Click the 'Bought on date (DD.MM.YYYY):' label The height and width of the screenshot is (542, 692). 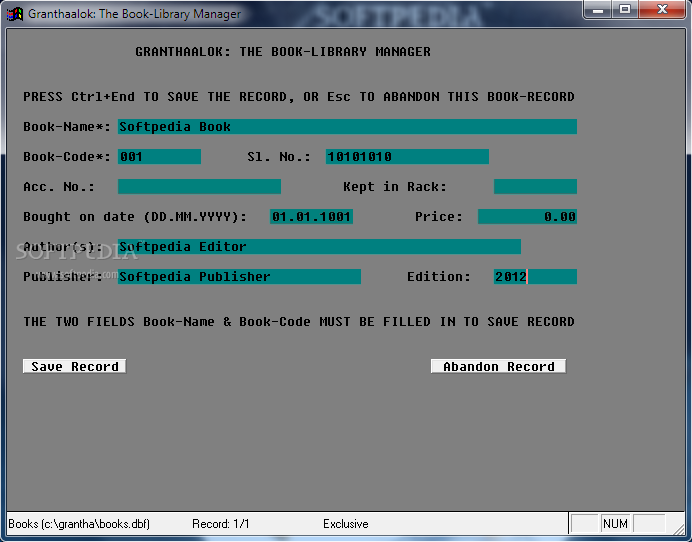[x=135, y=217]
